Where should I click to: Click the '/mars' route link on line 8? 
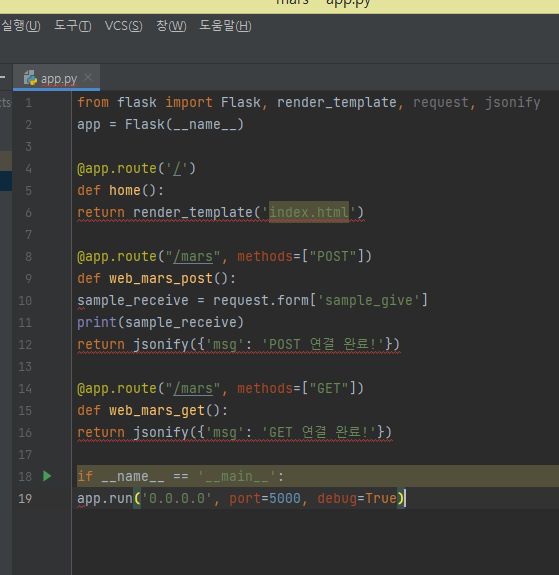coord(193,256)
